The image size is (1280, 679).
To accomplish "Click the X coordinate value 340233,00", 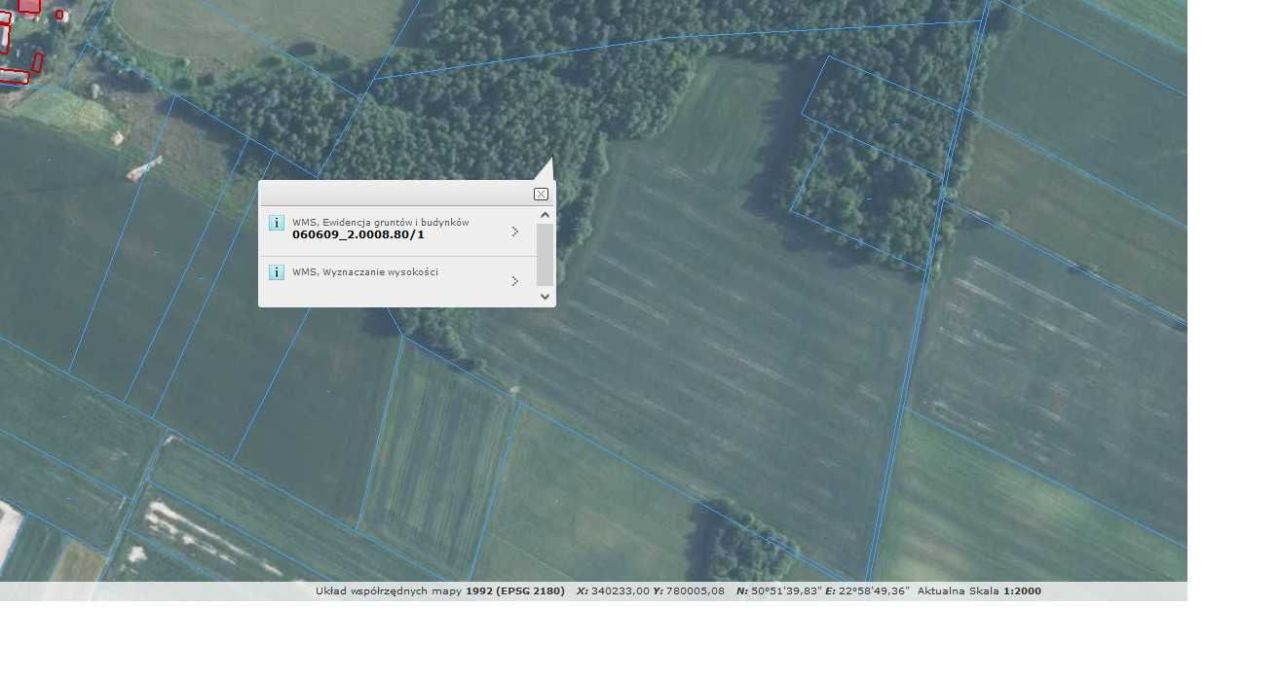I will [620, 591].
